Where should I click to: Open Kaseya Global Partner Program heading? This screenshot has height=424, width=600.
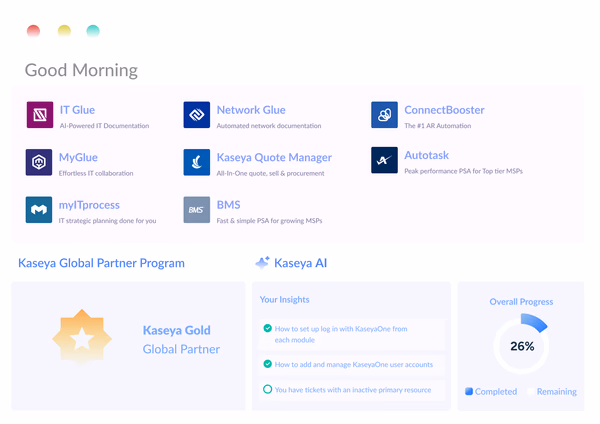(x=101, y=263)
